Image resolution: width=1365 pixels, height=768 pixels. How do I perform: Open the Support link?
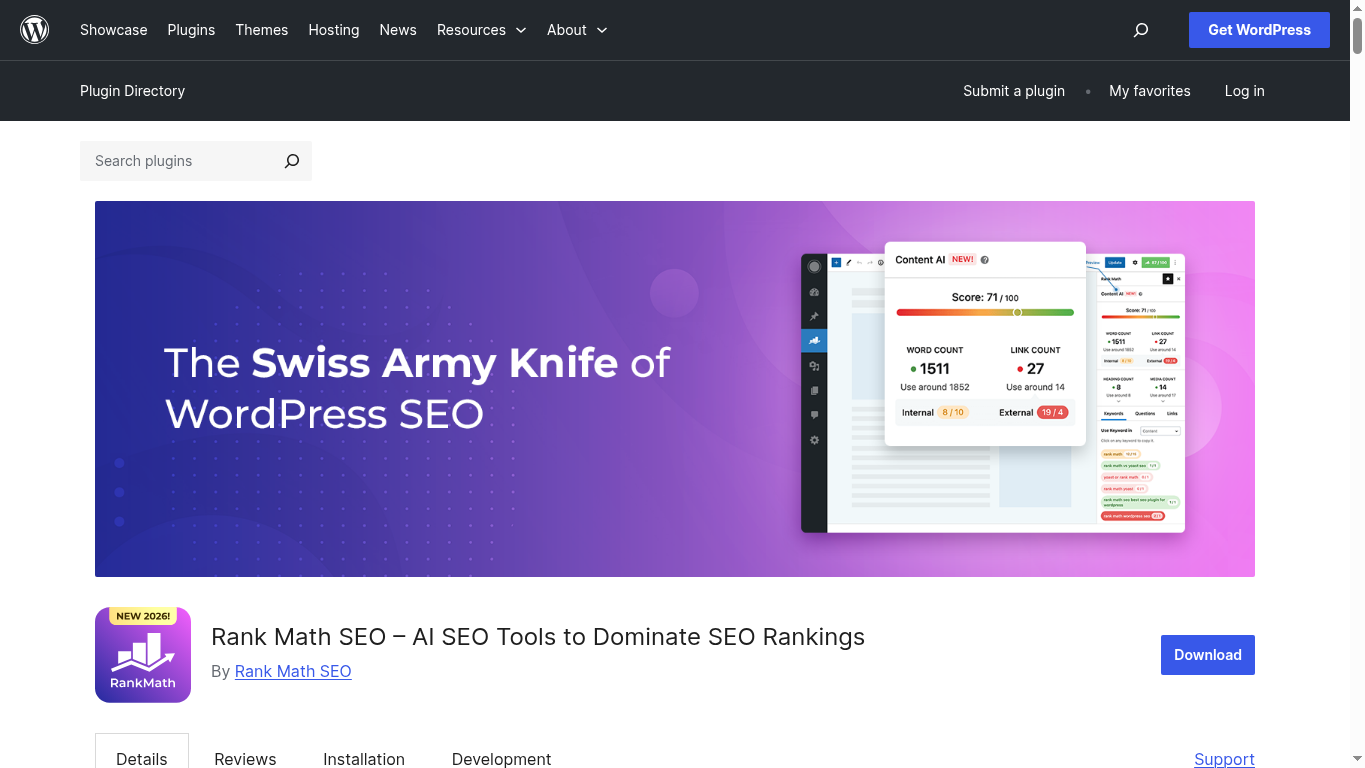point(1224,759)
